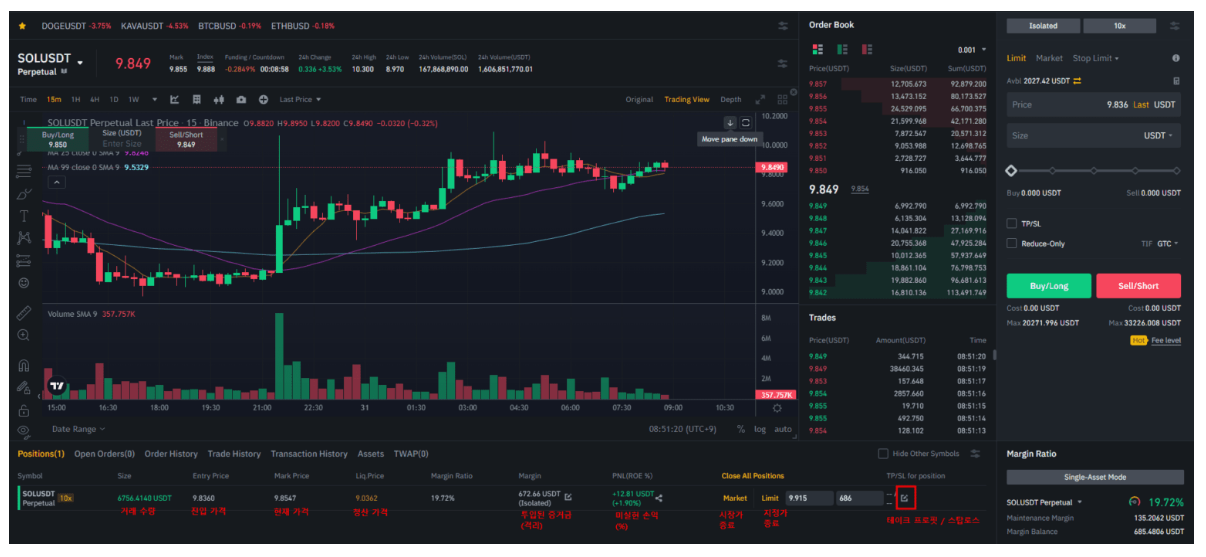The width and height of the screenshot is (1206, 557).
Task: Show both bids and asks order book view
Action: tap(818, 49)
